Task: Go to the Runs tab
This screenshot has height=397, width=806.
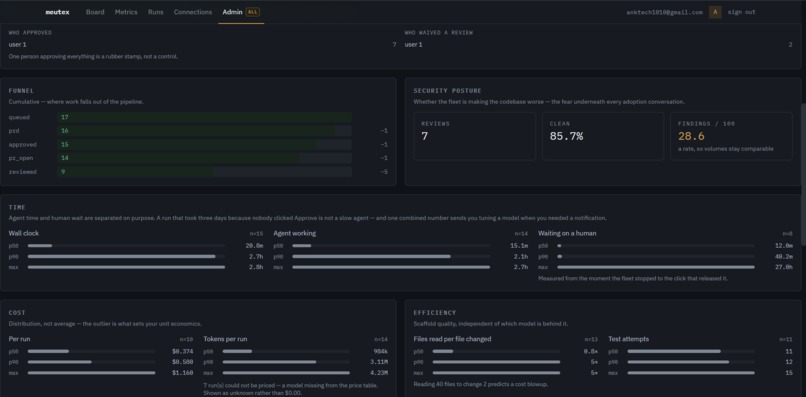Action: (155, 12)
